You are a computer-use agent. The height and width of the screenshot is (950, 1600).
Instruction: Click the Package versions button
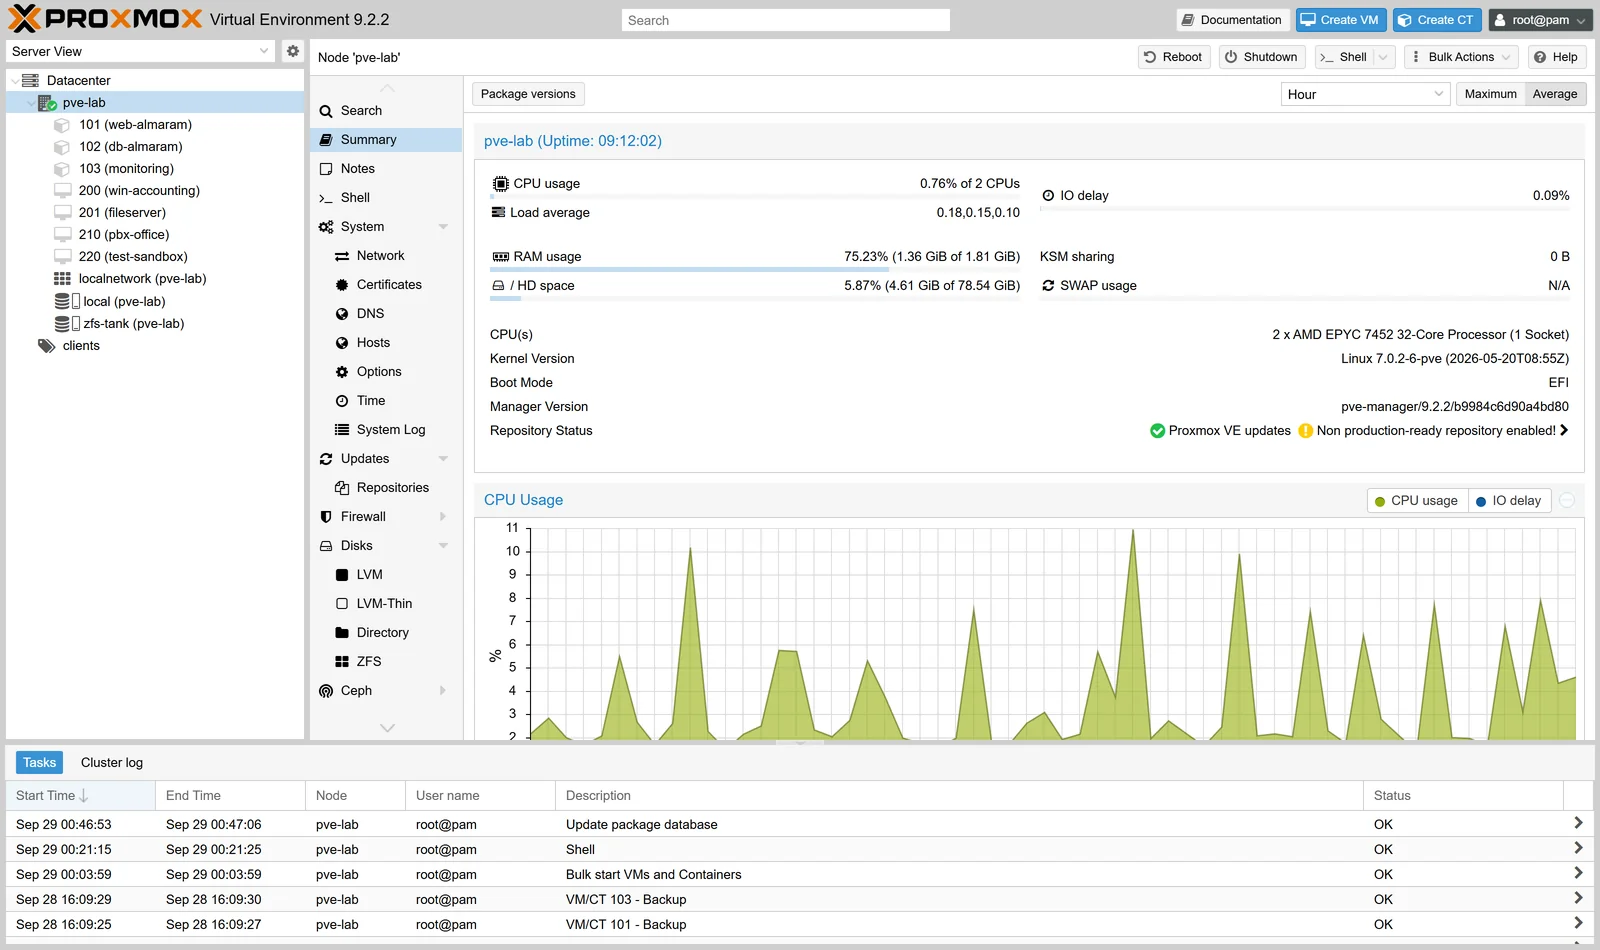point(528,94)
